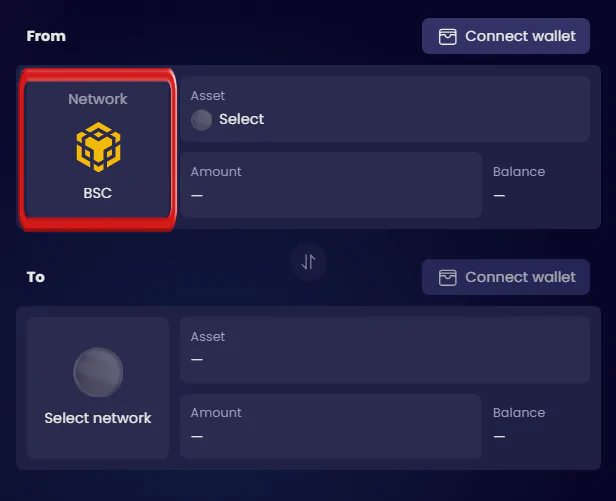Click the From Balance value dash
The image size is (616, 501).
pos(499,195)
